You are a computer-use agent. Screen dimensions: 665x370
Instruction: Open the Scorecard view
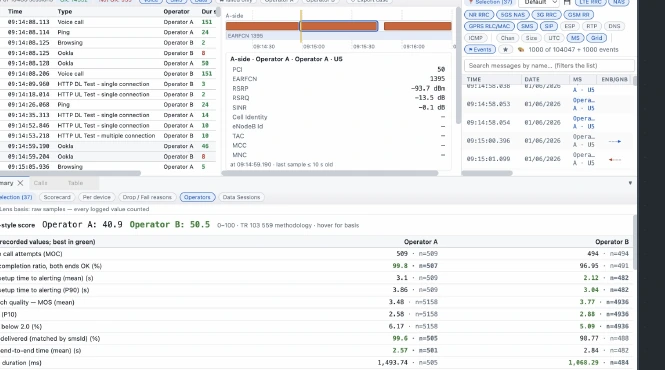(x=57, y=197)
